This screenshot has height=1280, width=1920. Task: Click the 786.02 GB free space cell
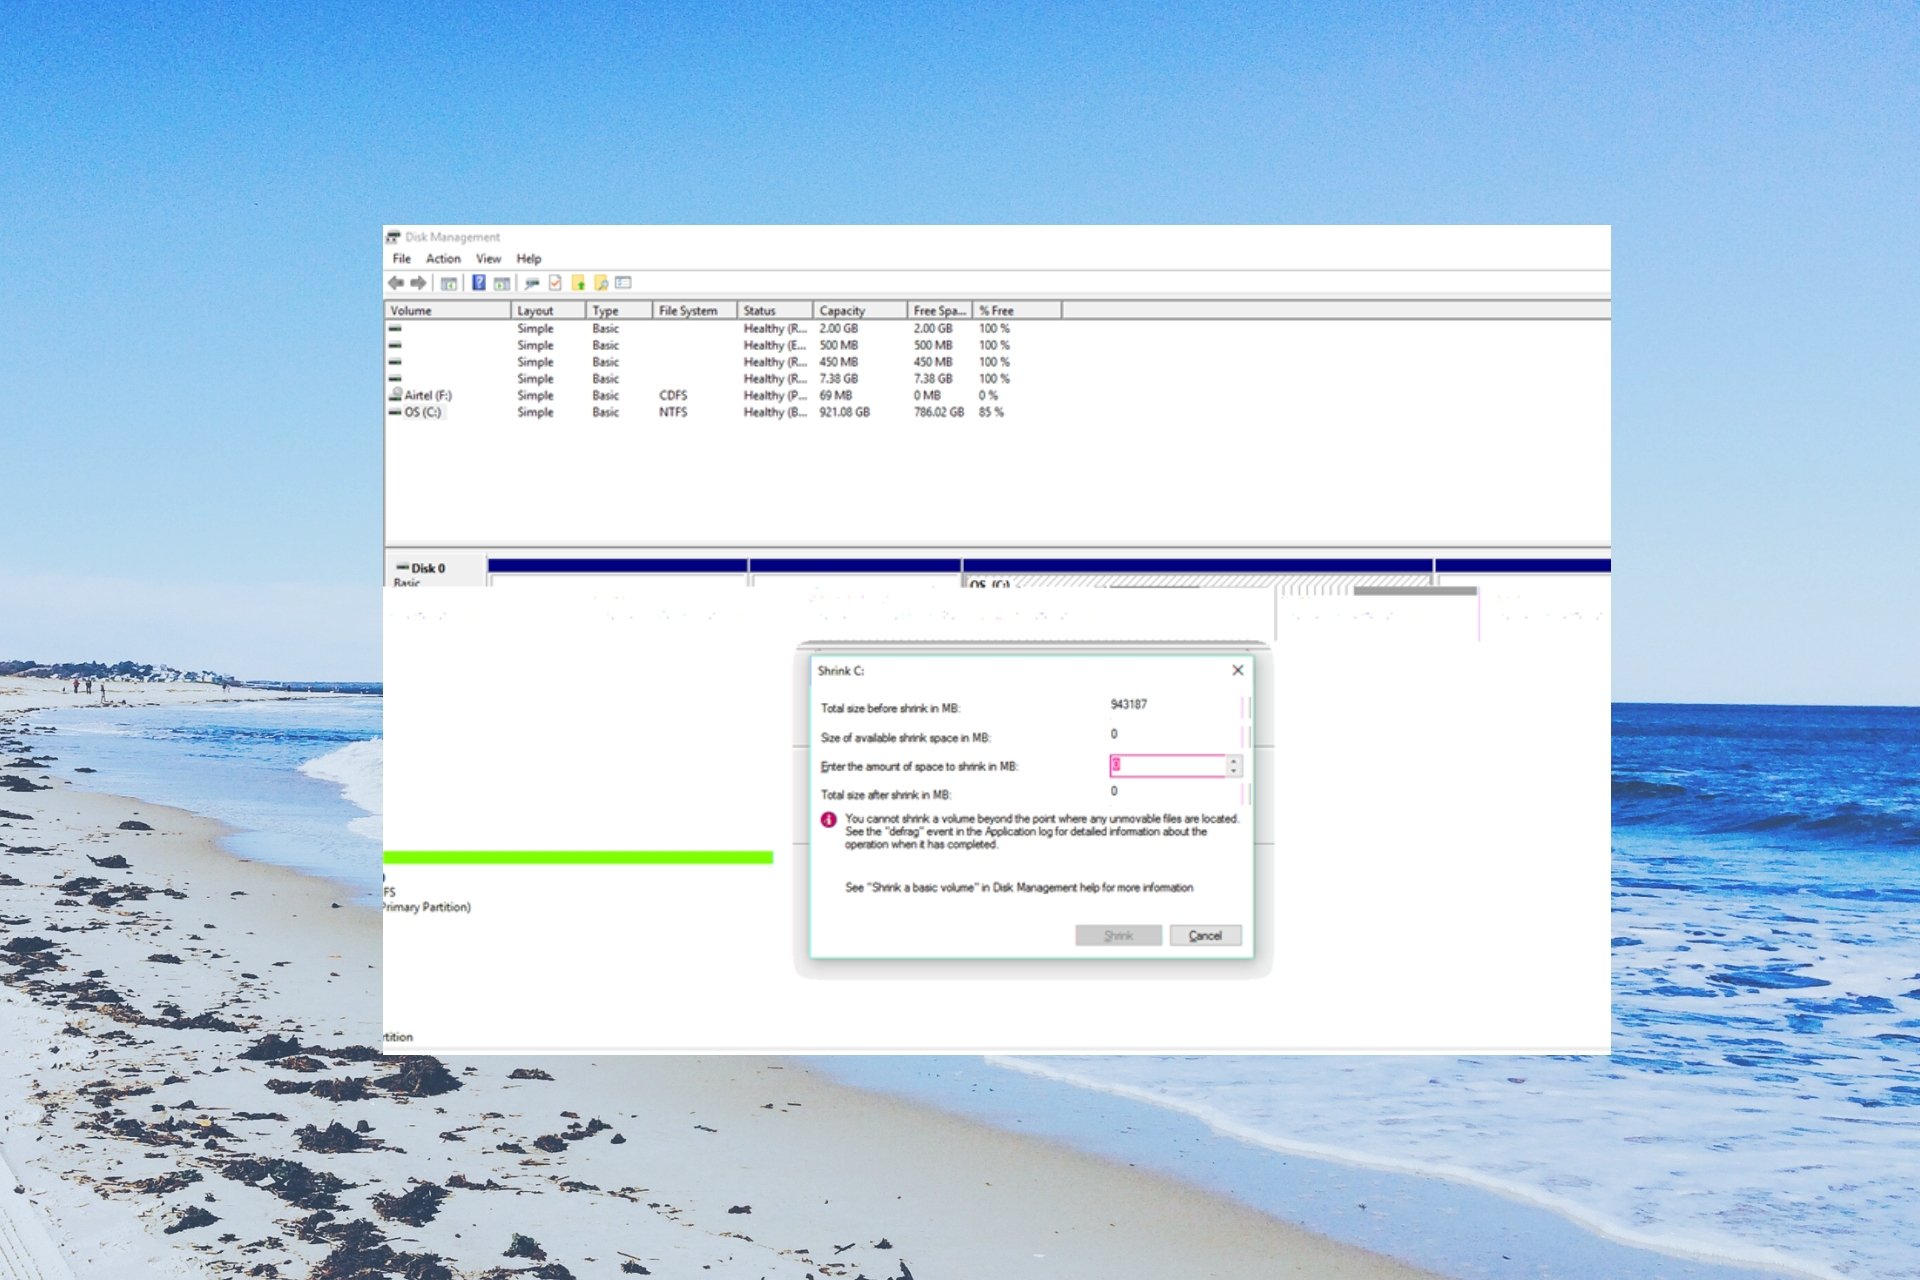click(x=938, y=412)
